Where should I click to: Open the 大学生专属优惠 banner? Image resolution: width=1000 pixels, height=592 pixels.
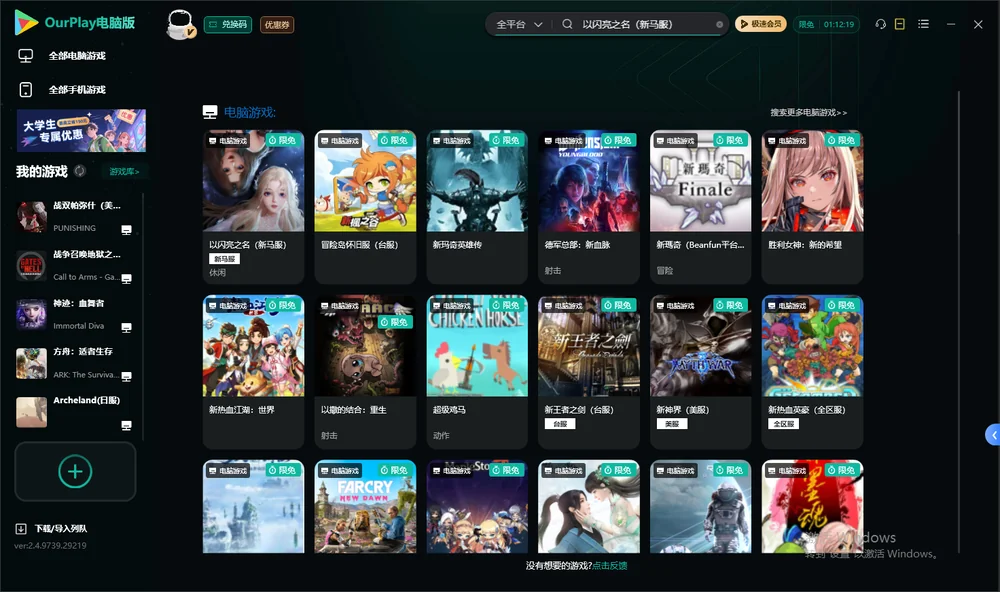[x=81, y=131]
